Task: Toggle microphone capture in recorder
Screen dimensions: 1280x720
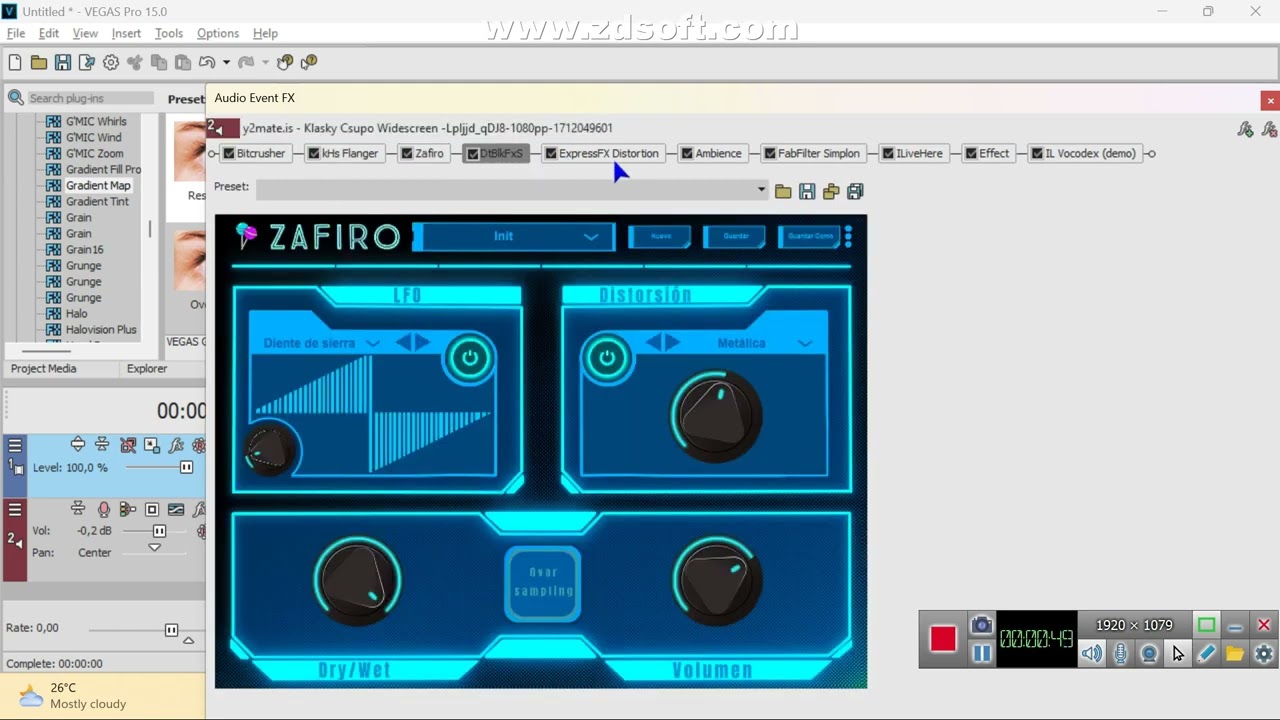Action: click(x=1121, y=654)
